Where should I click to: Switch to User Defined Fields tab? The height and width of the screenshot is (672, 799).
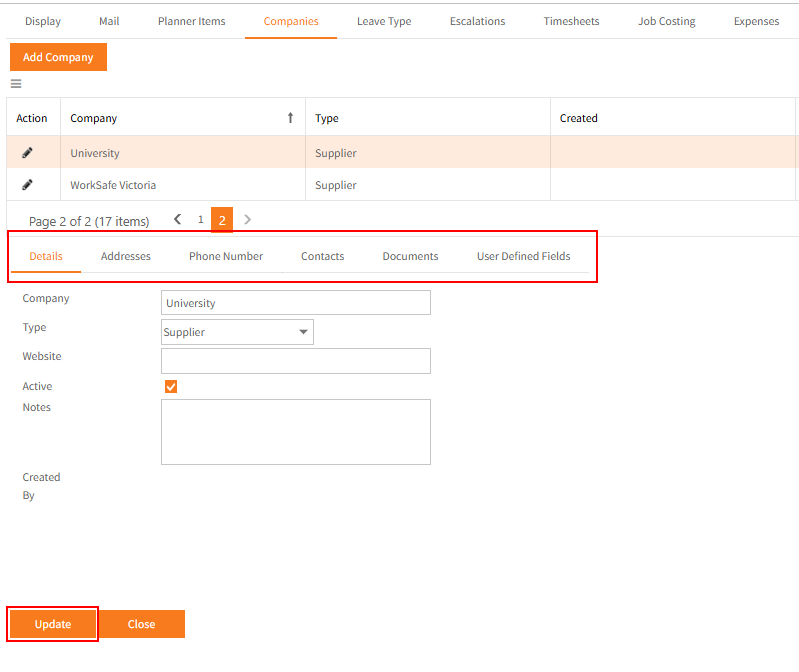[523, 256]
